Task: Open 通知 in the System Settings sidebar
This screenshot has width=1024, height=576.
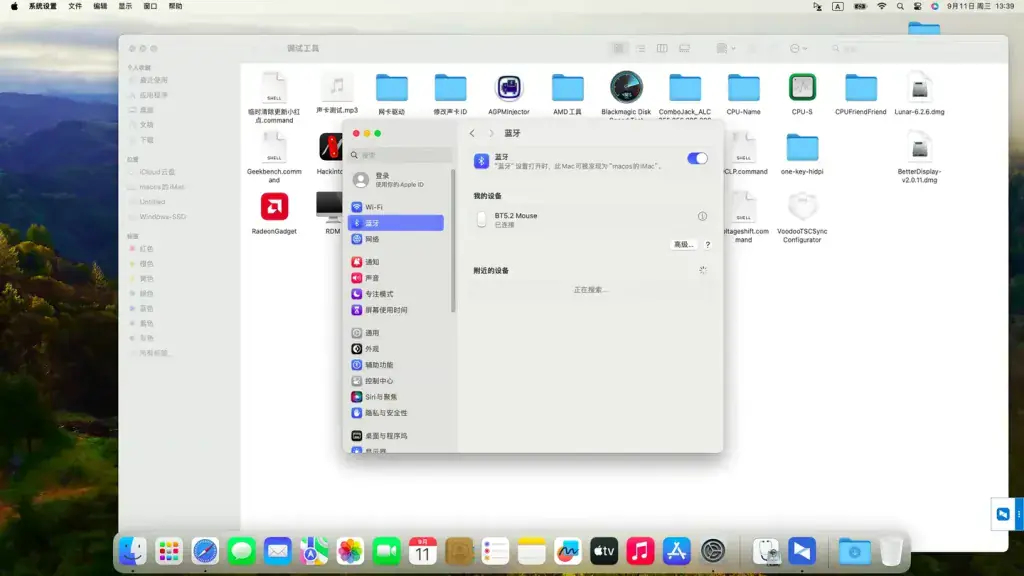Action: pos(396,262)
